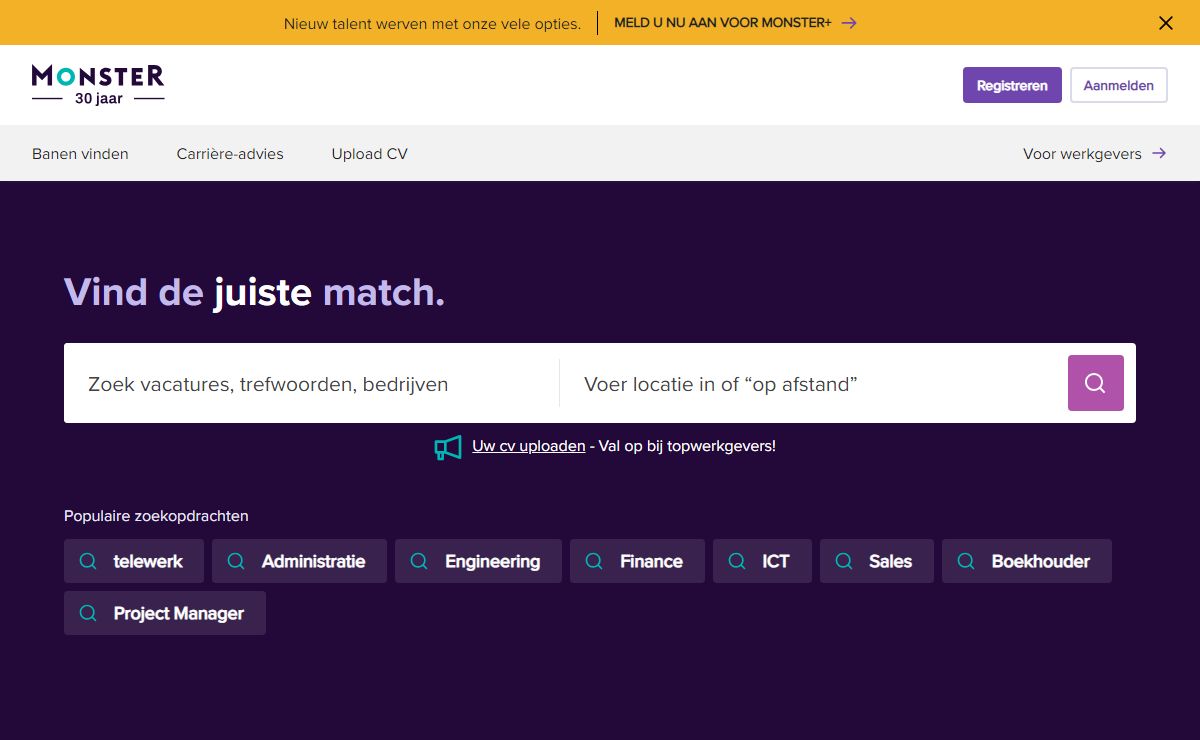This screenshot has height=740, width=1200.
Task: Focus the Zoek vacatures keyword field
Action: point(312,383)
